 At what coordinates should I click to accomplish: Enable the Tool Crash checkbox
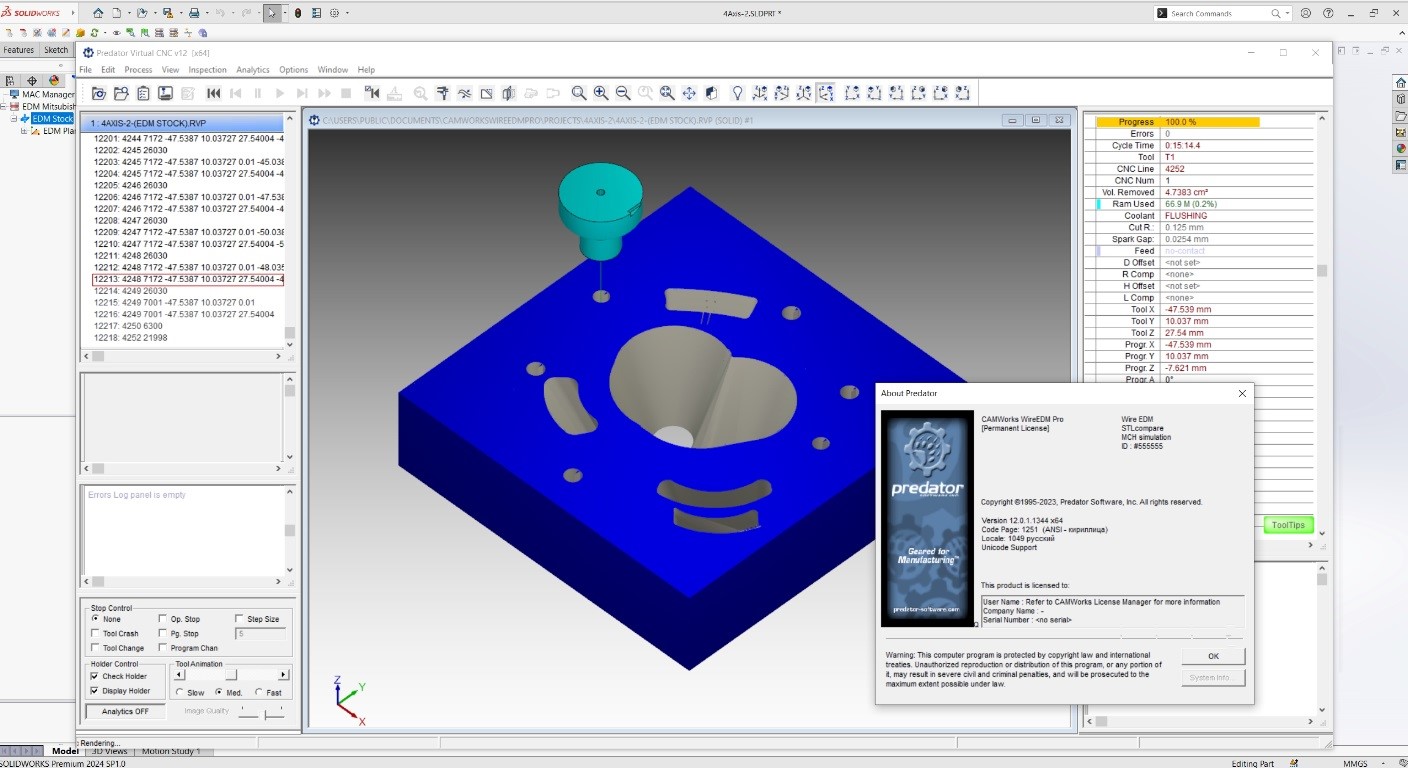tap(95, 633)
